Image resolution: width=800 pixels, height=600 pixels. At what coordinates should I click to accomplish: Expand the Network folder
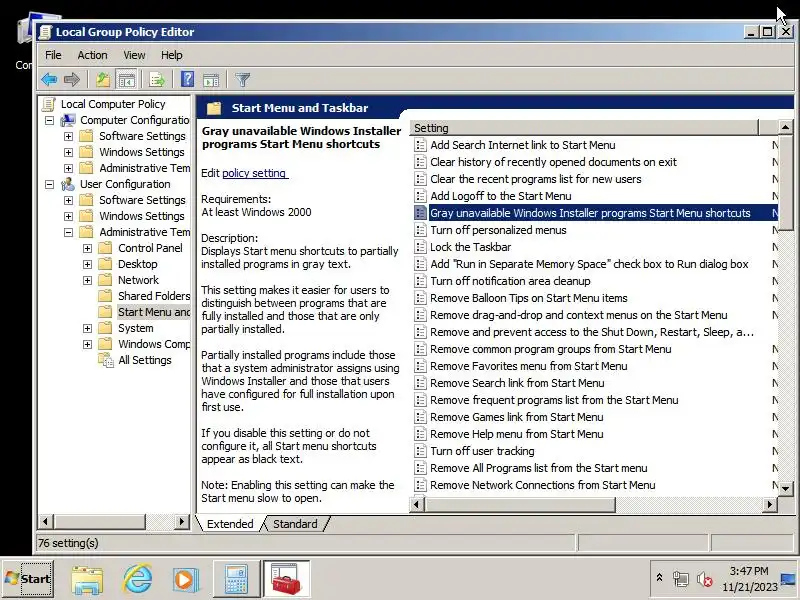coord(87,280)
